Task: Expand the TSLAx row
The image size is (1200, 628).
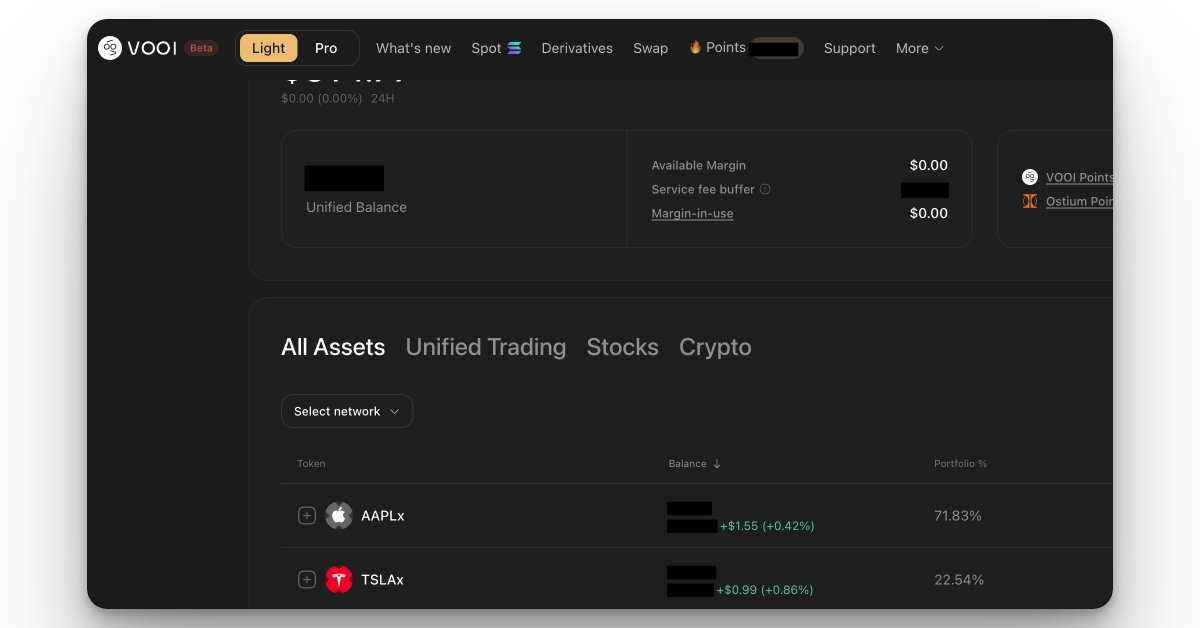Action: pyautogui.click(x=307, y=580)
